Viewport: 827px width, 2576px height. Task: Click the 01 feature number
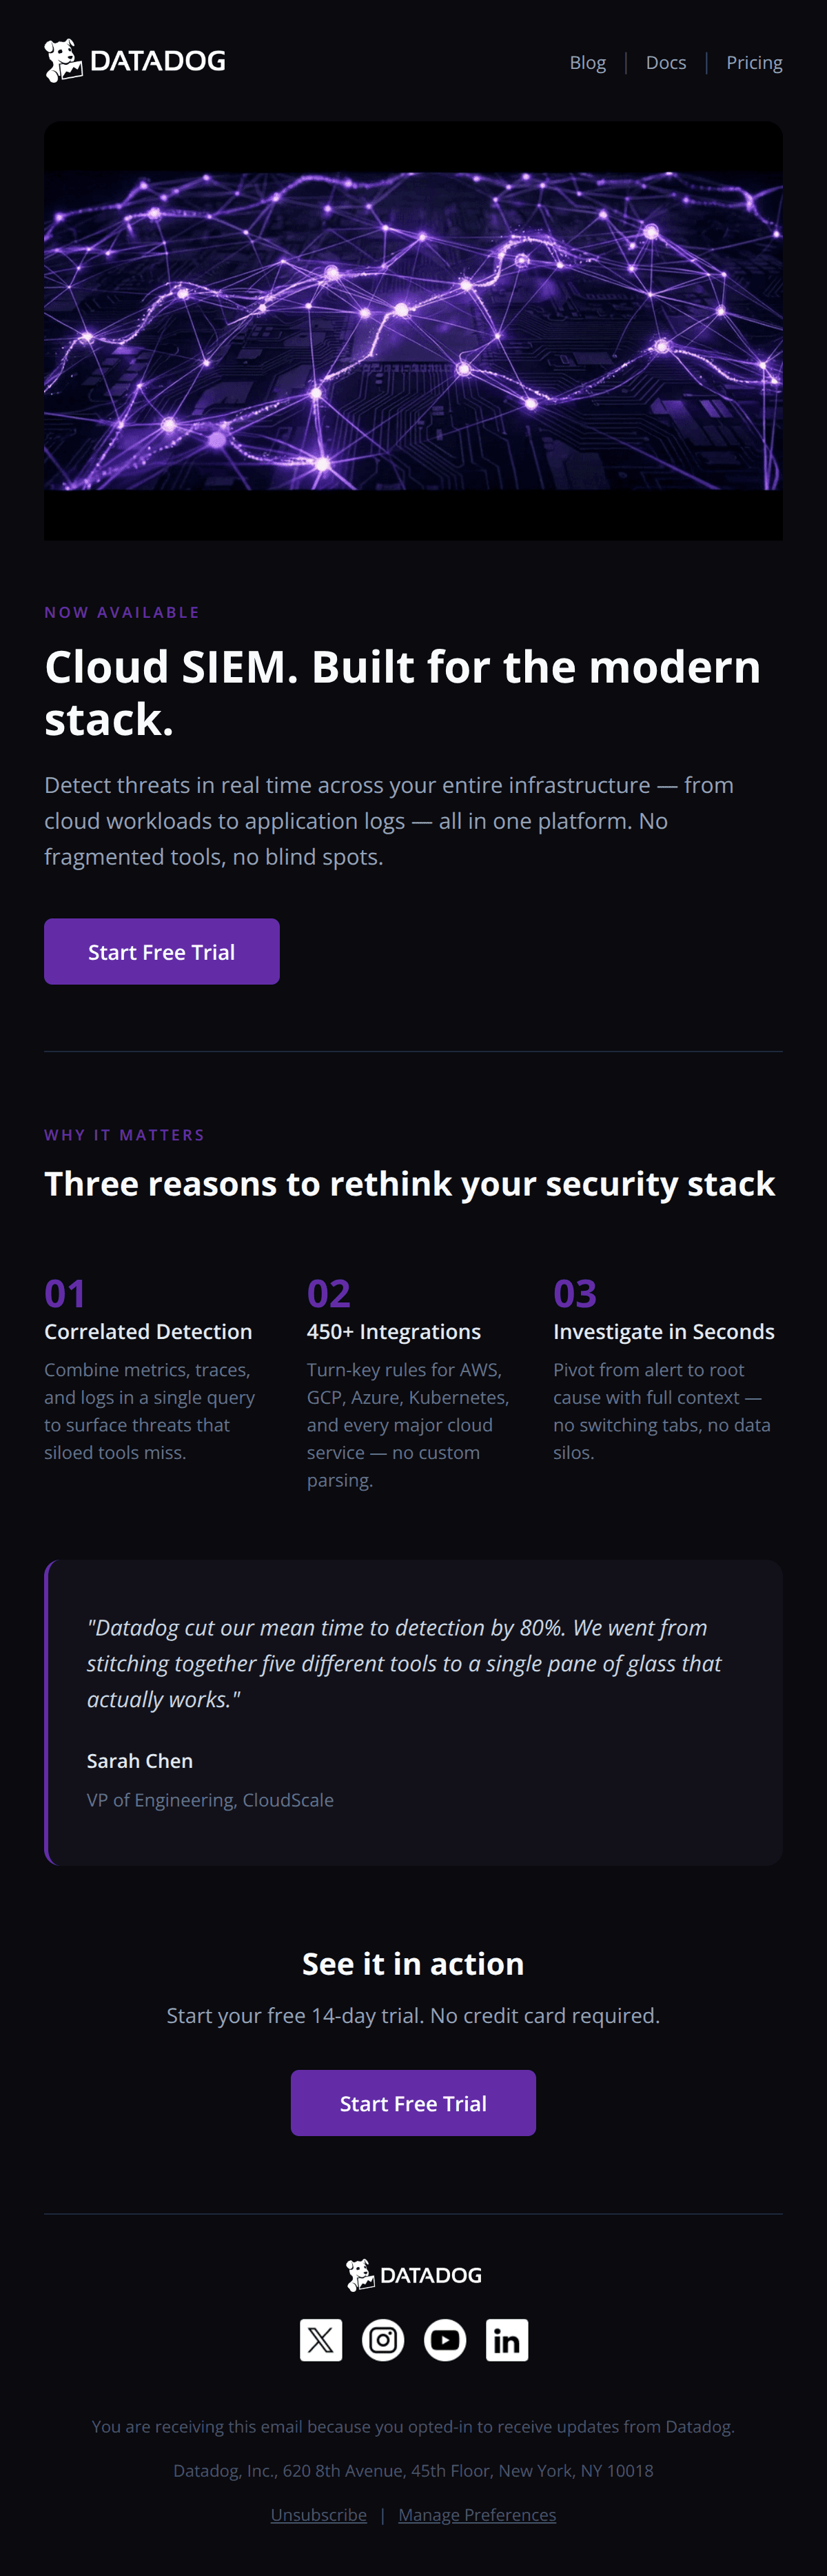click(x=65, y=1293)
